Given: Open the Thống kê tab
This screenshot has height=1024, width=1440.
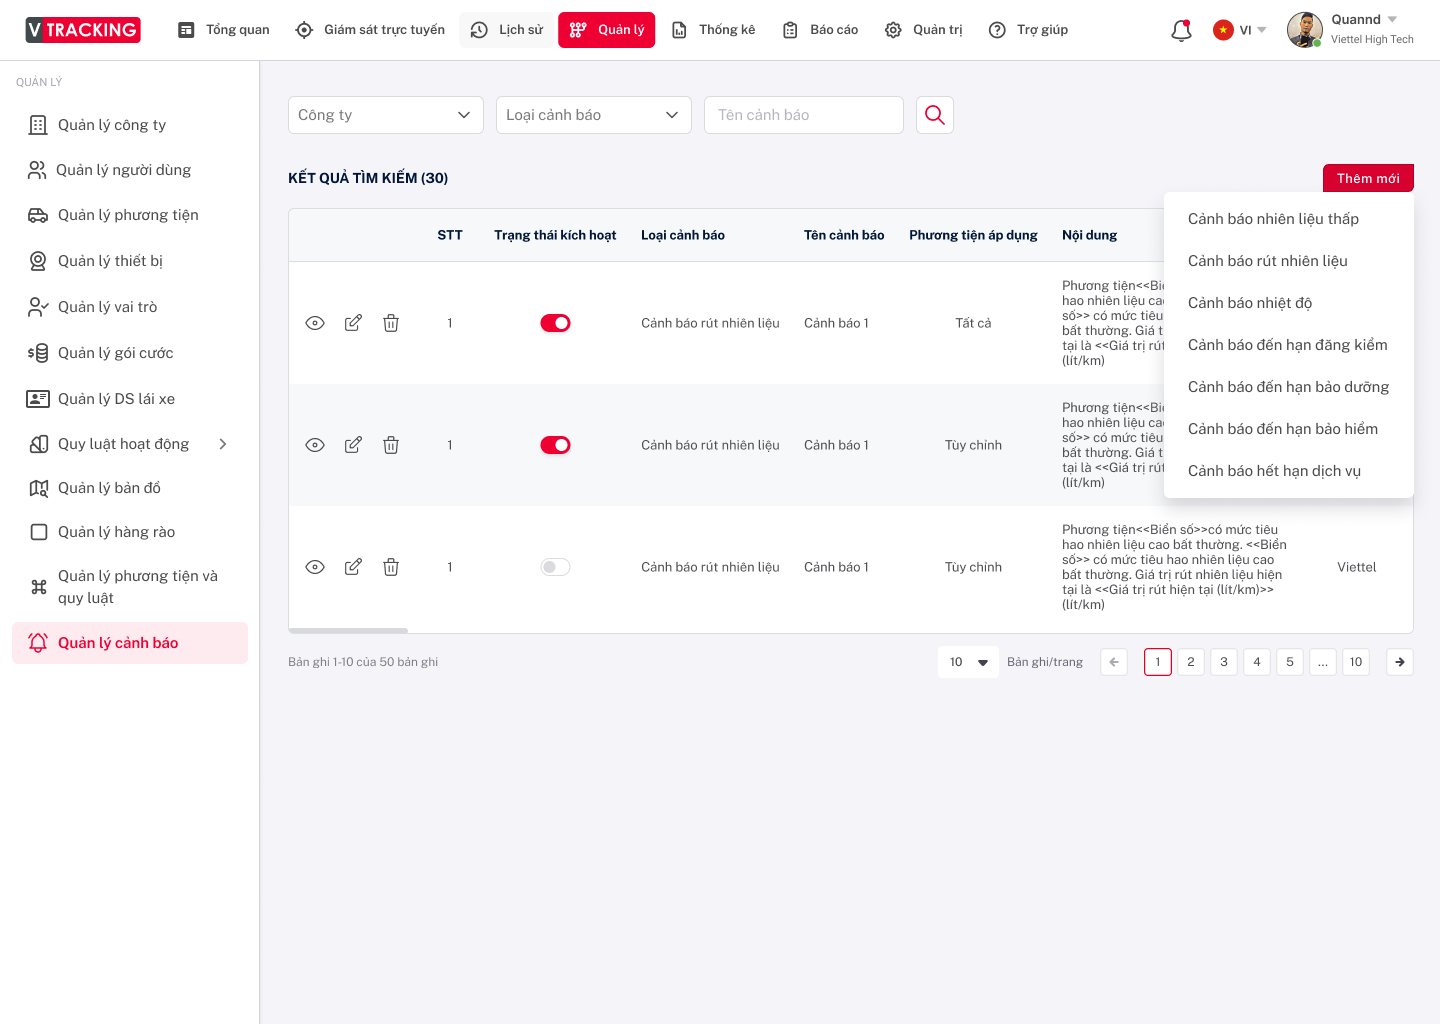Looking at the screenshot, I should 714,30.
